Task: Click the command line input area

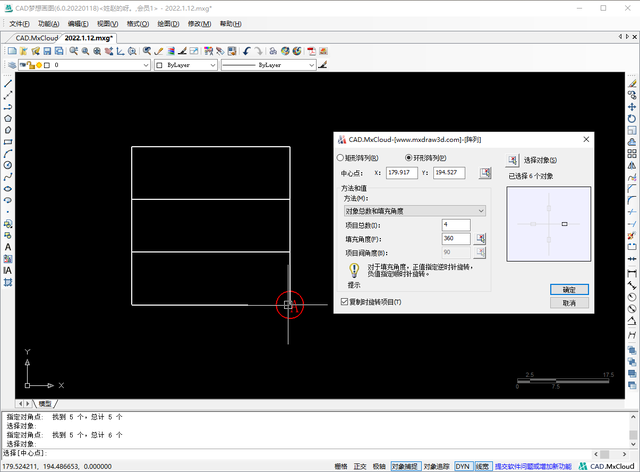Action: (x=296, y=453)
